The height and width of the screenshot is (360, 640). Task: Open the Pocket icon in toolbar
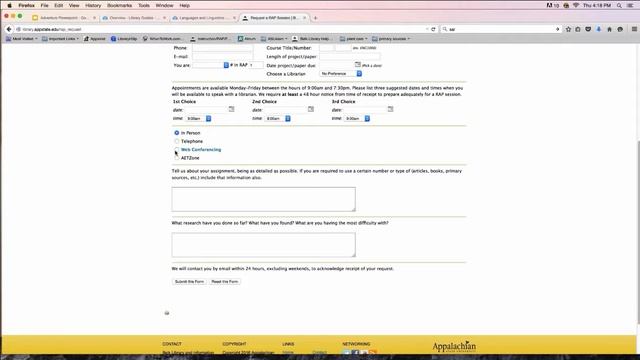(588, 29)
